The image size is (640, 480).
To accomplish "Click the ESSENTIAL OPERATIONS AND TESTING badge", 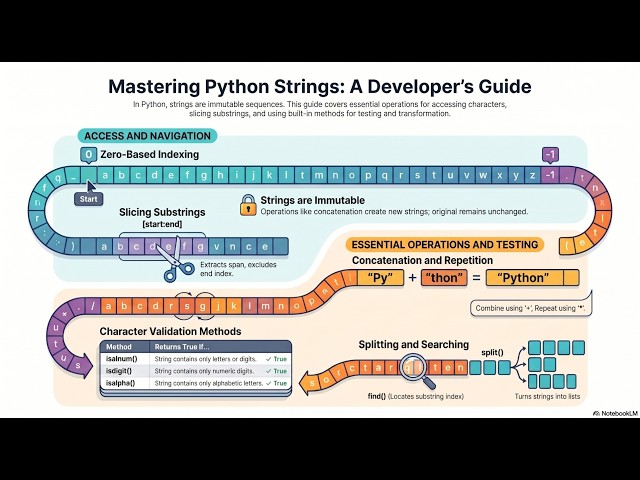I will point(445,244).
